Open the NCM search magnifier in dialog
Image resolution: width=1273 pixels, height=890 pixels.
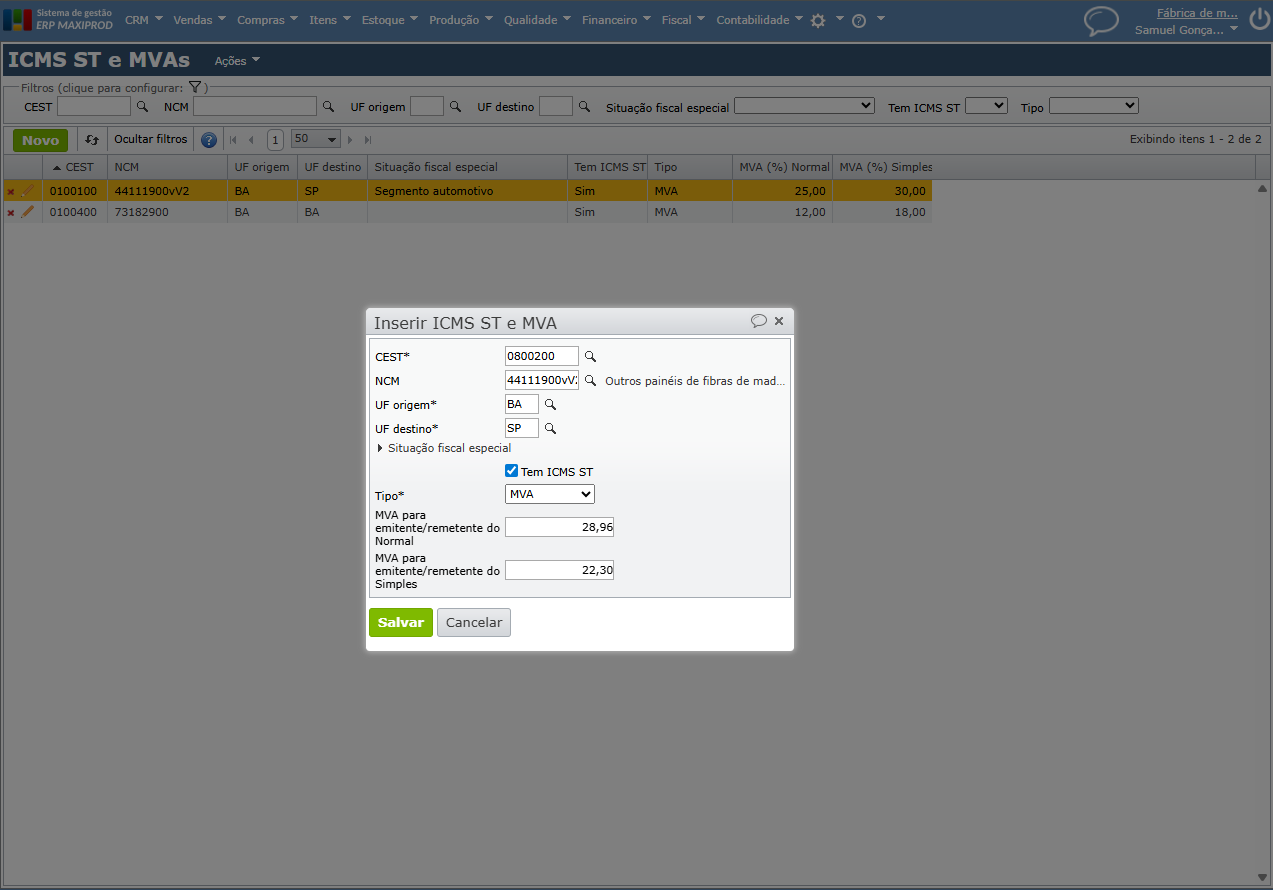tap(590, 380)
